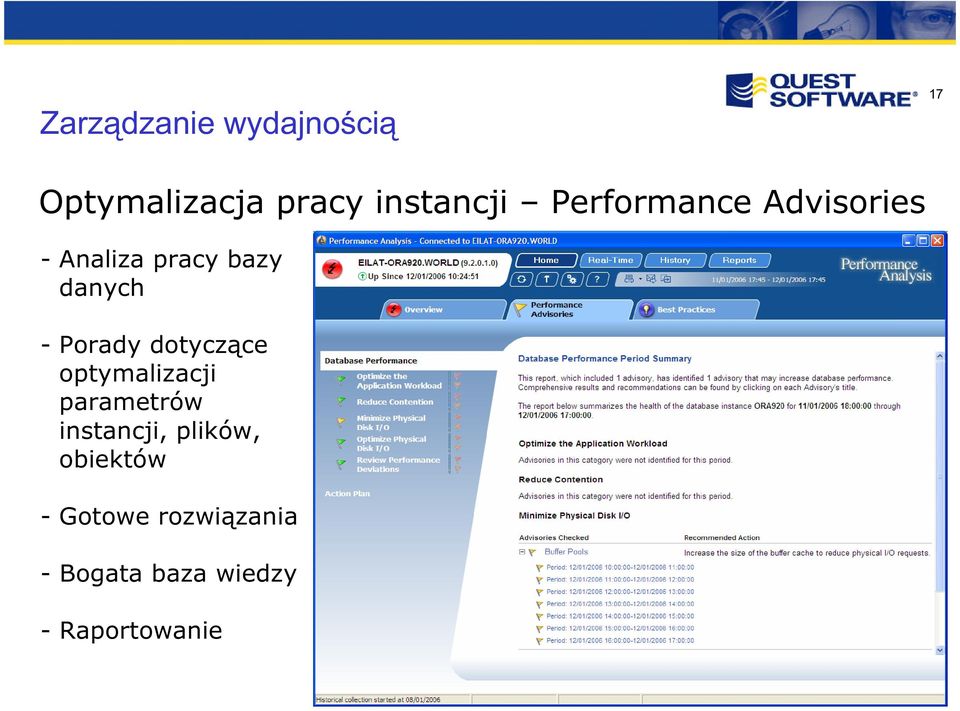
Task: Select the Performance Advisories tab
Action: [x=569, y=309]
